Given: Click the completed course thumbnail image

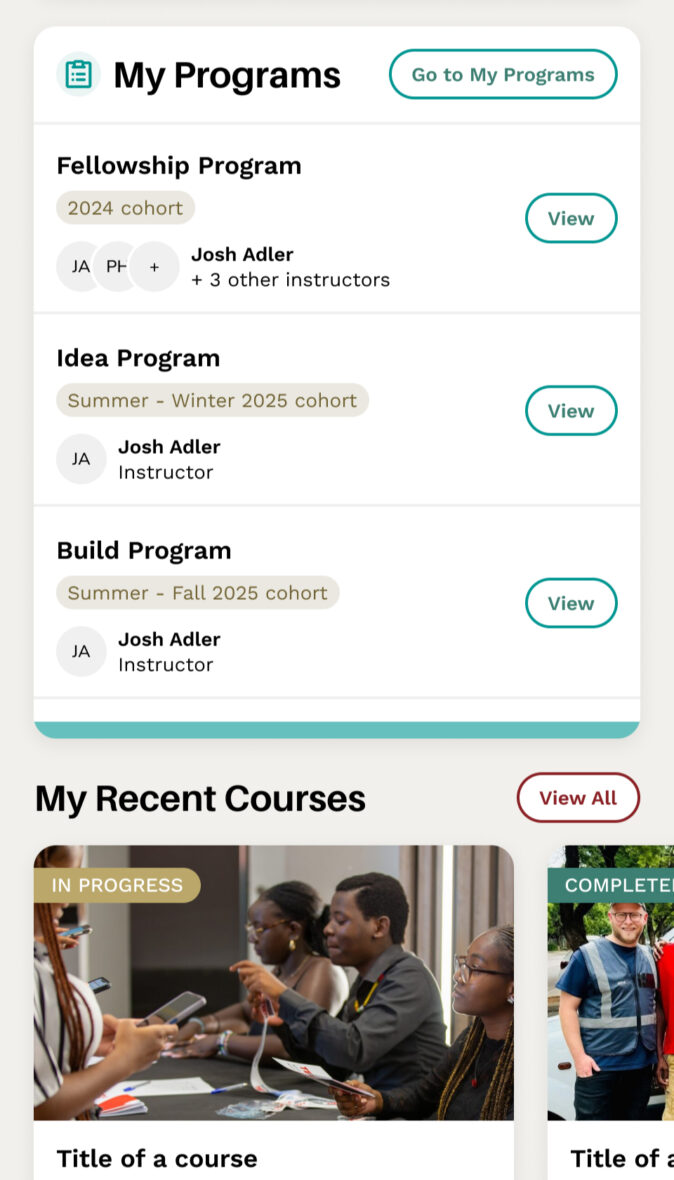Looking at the screenshot, I should pyautogui.click(x=618, y=982).
